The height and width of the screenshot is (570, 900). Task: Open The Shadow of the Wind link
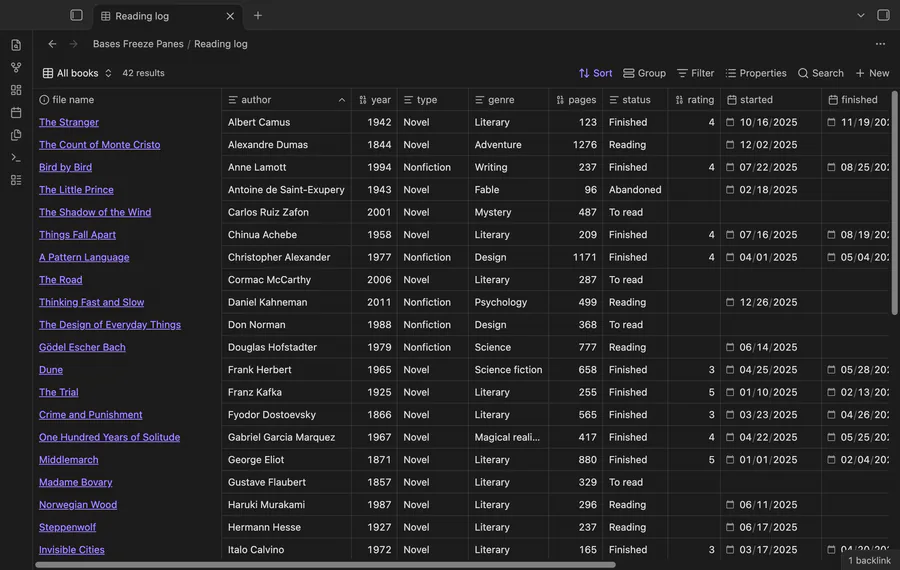click(95, 212)
